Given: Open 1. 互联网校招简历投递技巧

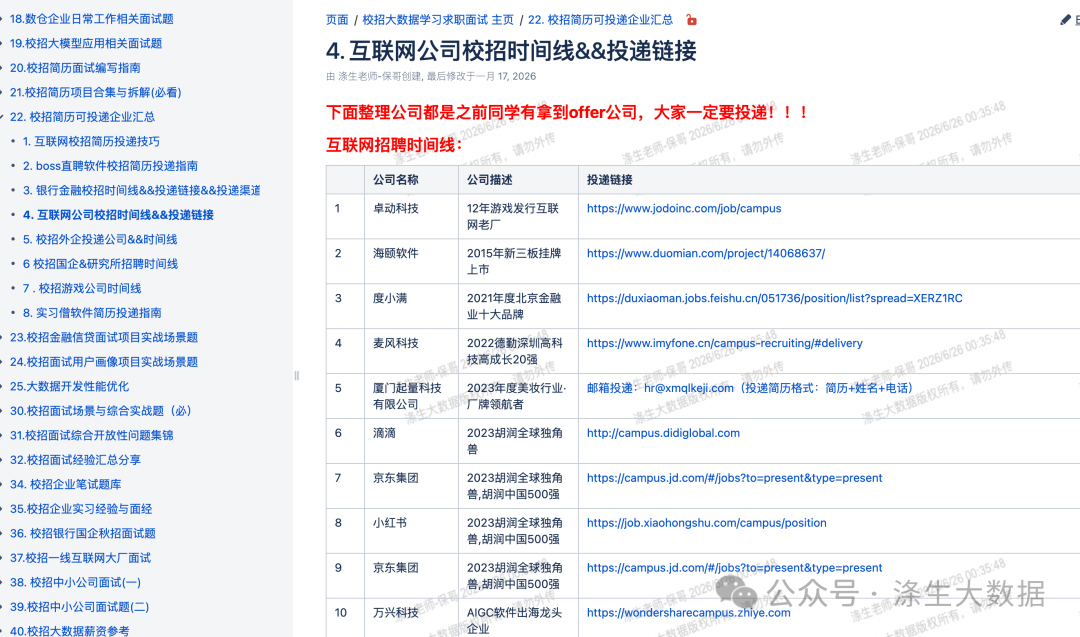Looking at the screenshot, I should (91, 141).
